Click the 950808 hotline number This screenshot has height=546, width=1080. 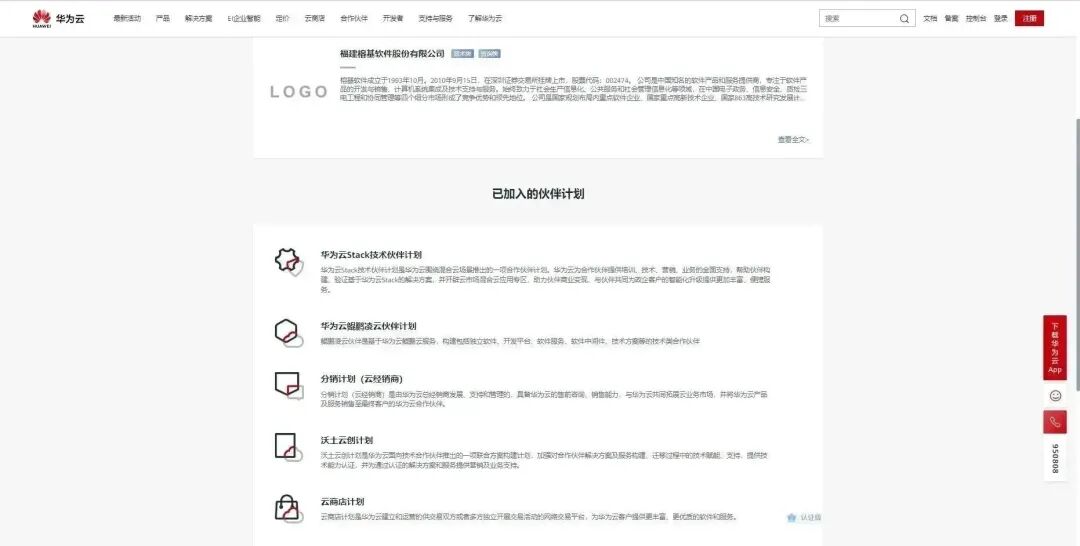pos(1055,459)
